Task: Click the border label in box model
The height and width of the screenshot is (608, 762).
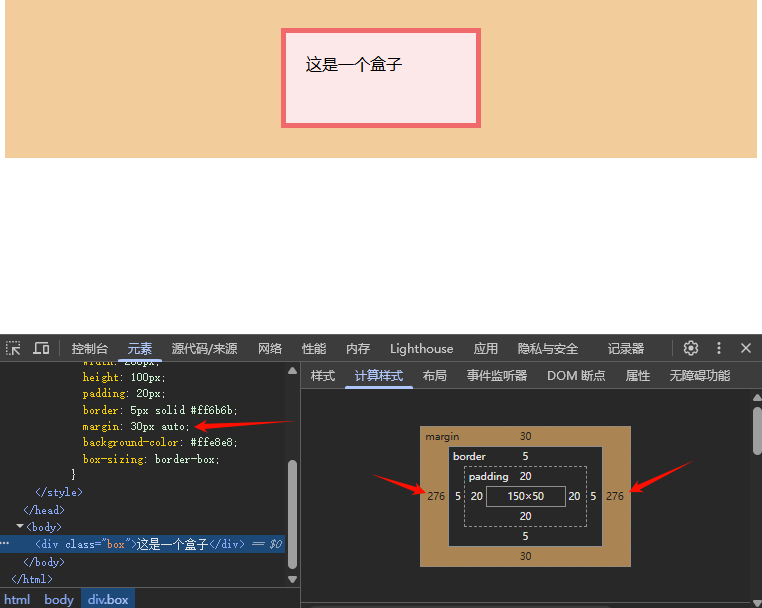Action: click(x=469, y=456)
